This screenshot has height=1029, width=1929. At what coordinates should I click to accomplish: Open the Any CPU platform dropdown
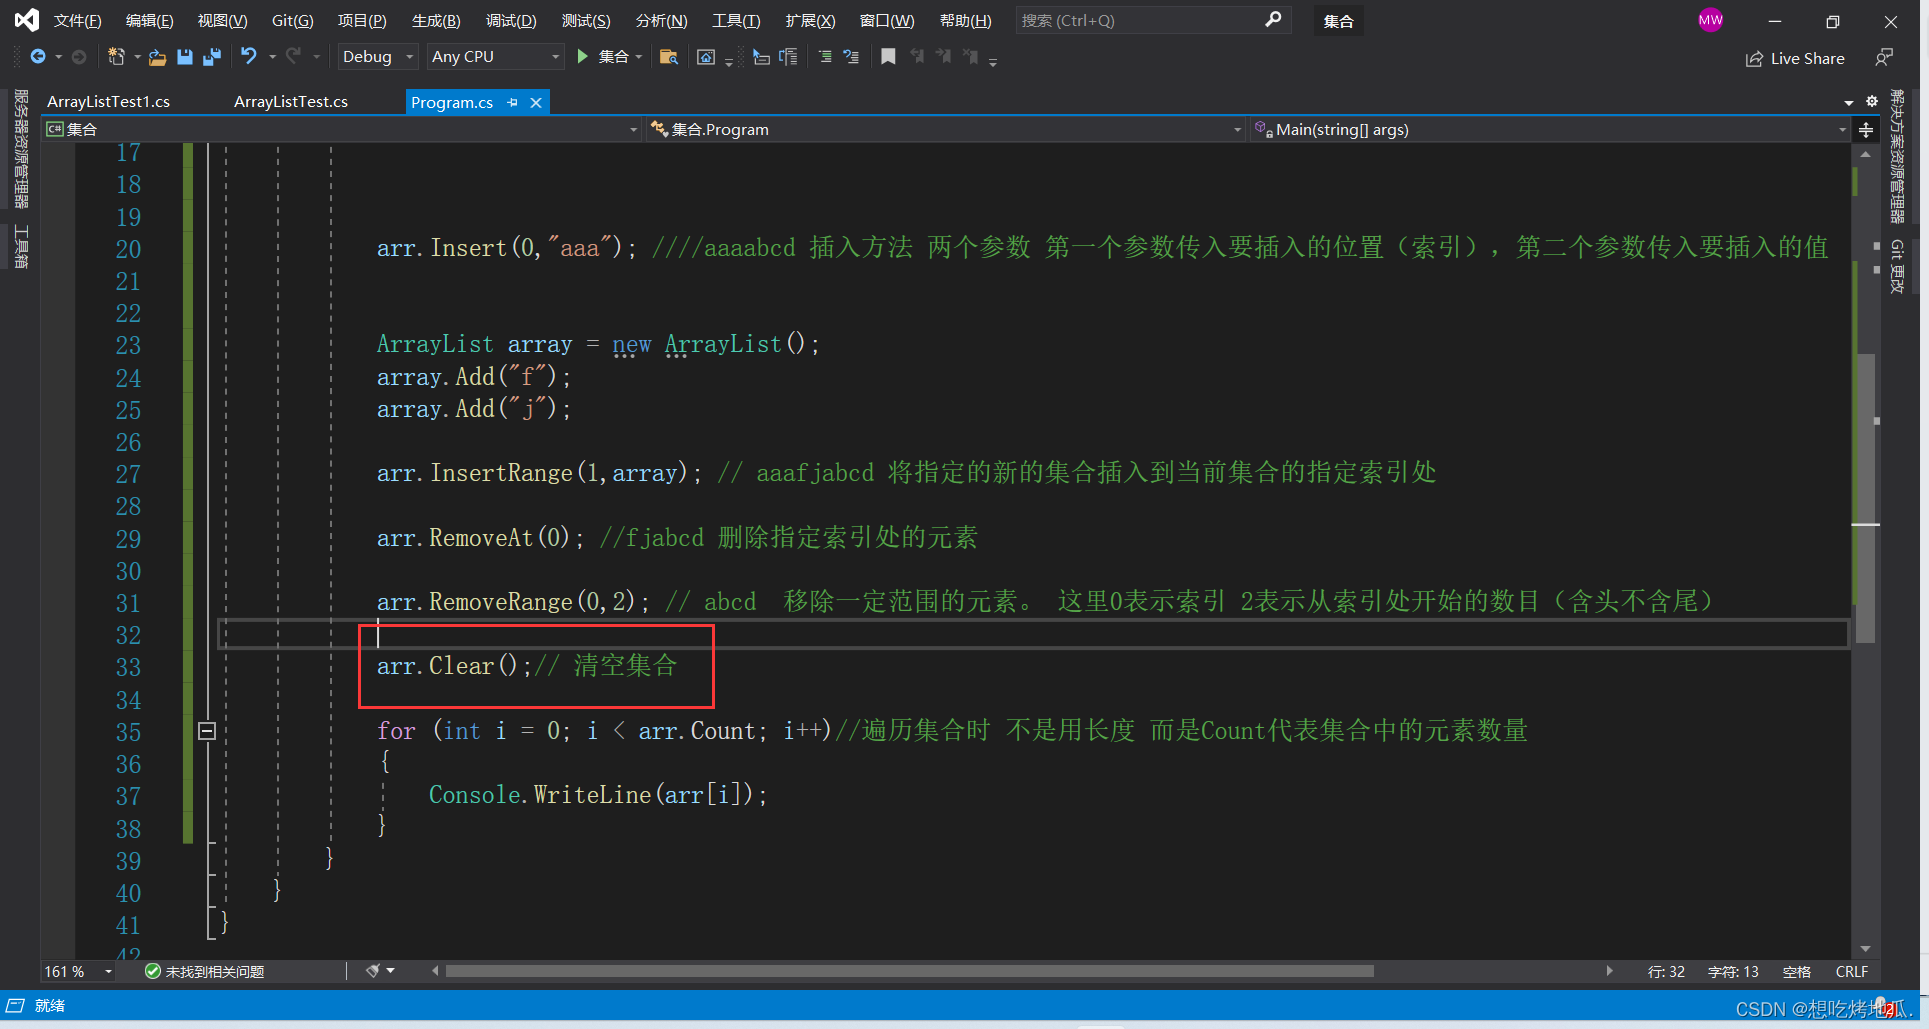coord(495,57)
